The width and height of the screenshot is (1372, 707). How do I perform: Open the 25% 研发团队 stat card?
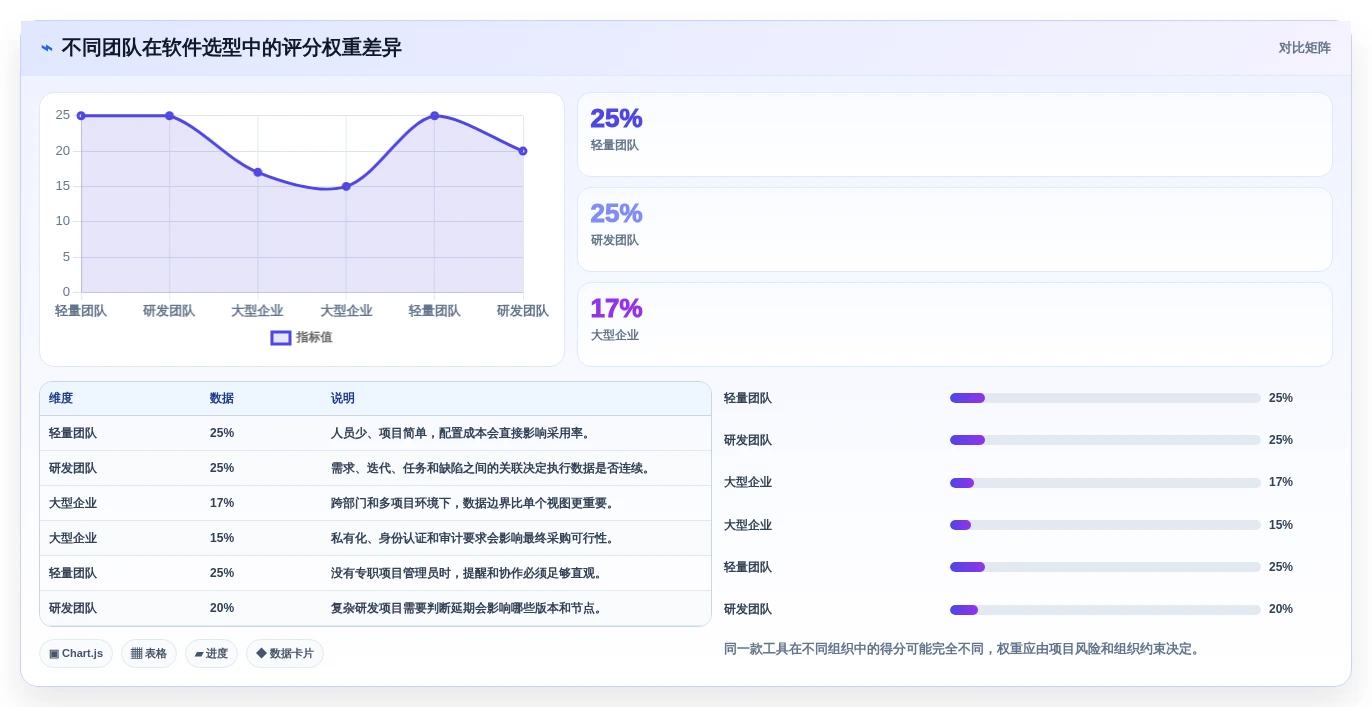955,229
